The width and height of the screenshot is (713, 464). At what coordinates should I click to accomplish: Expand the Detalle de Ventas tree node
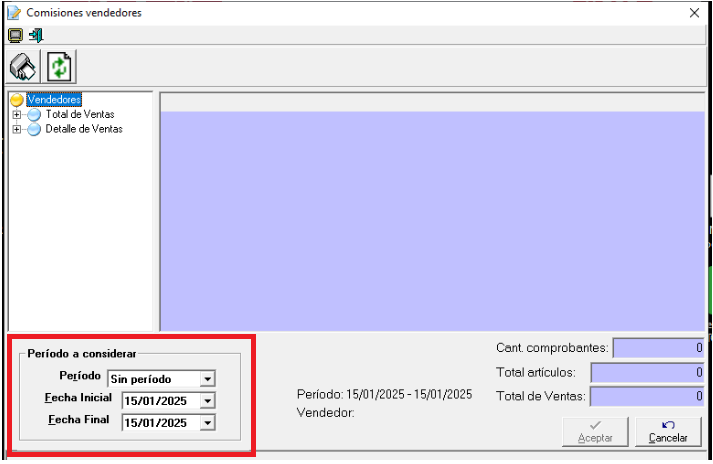tap(17, 130)
